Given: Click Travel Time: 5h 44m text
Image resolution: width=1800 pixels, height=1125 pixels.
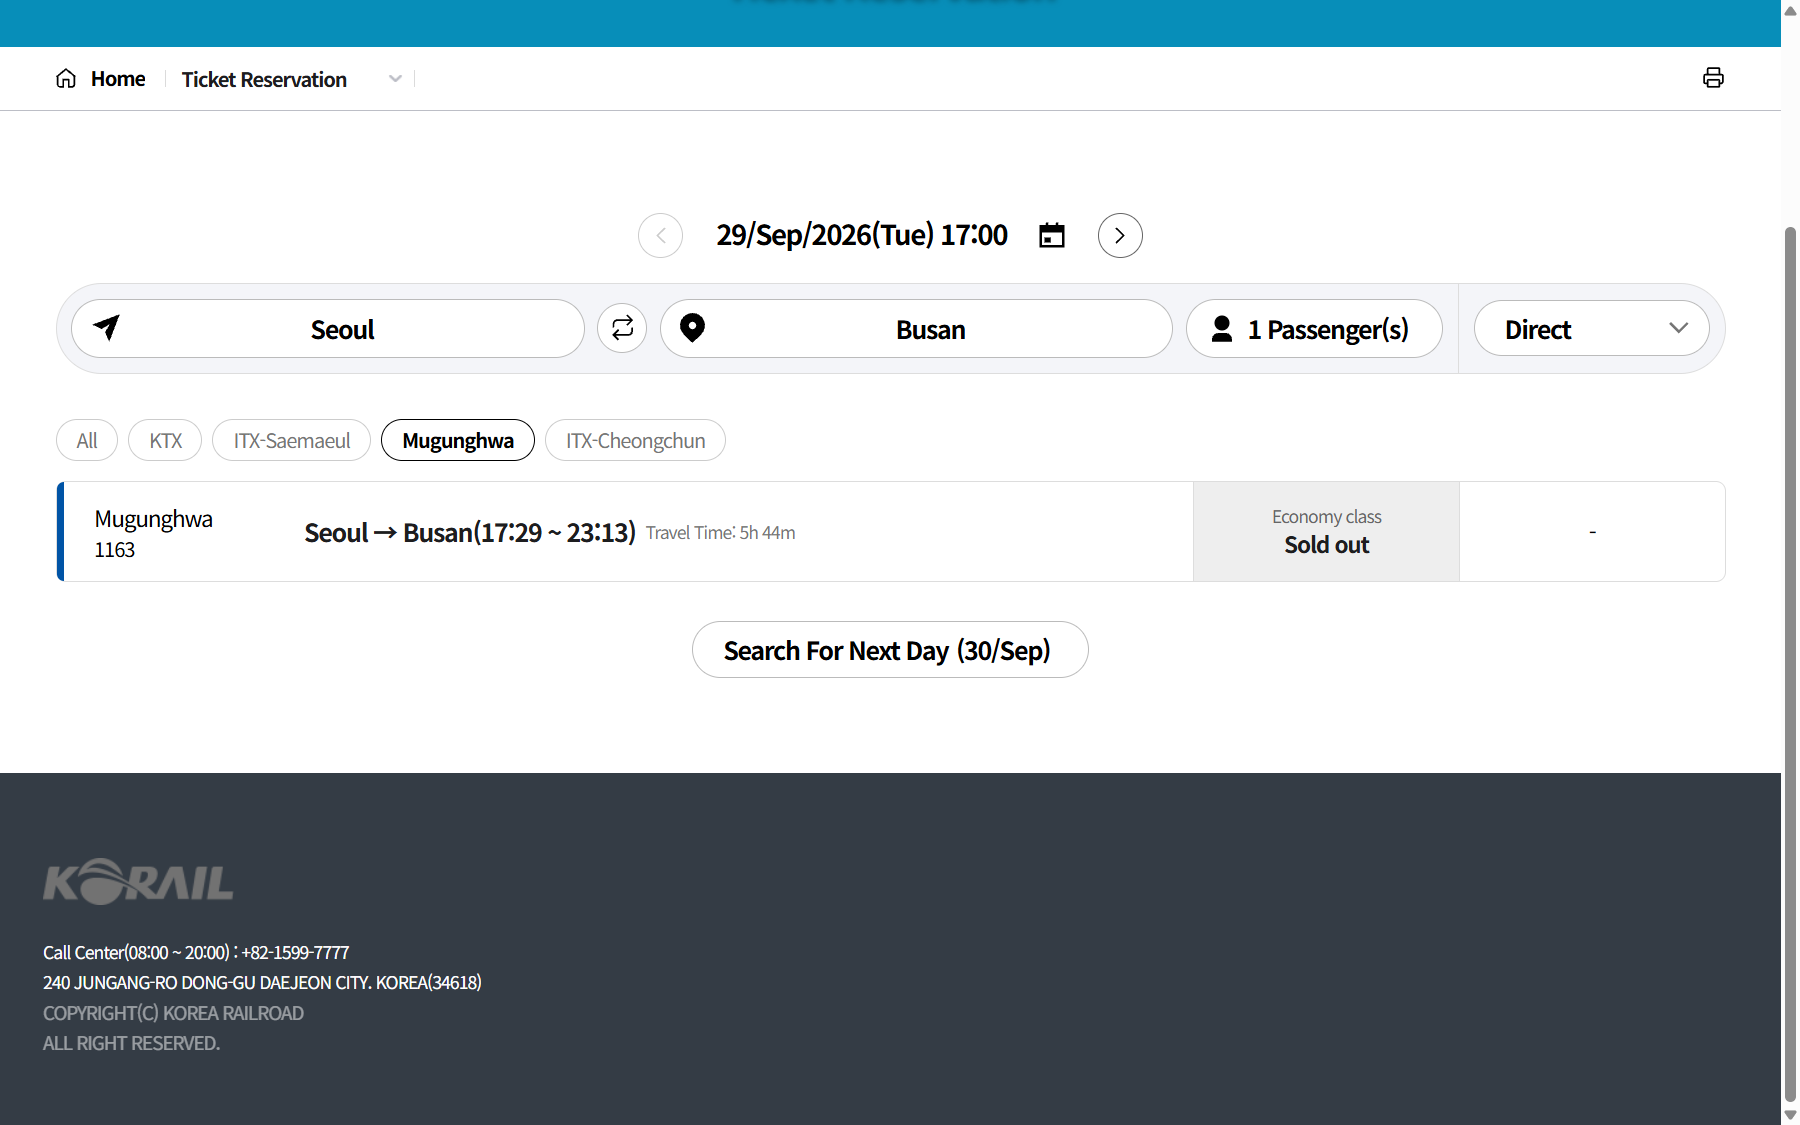Looking at the screenshot, I should pyautogui.click(x=721, y=533).
